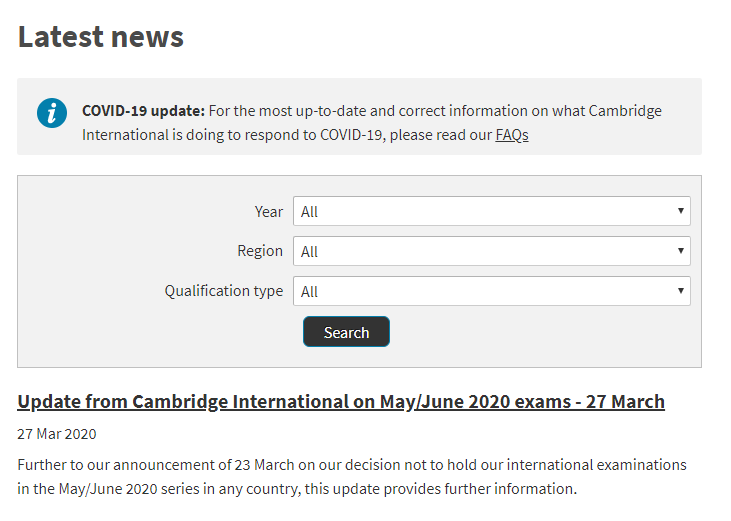Open the Qualification type dropdown
Image resolution: width=731 pixels, height=521 pixels.
point(490,291)
